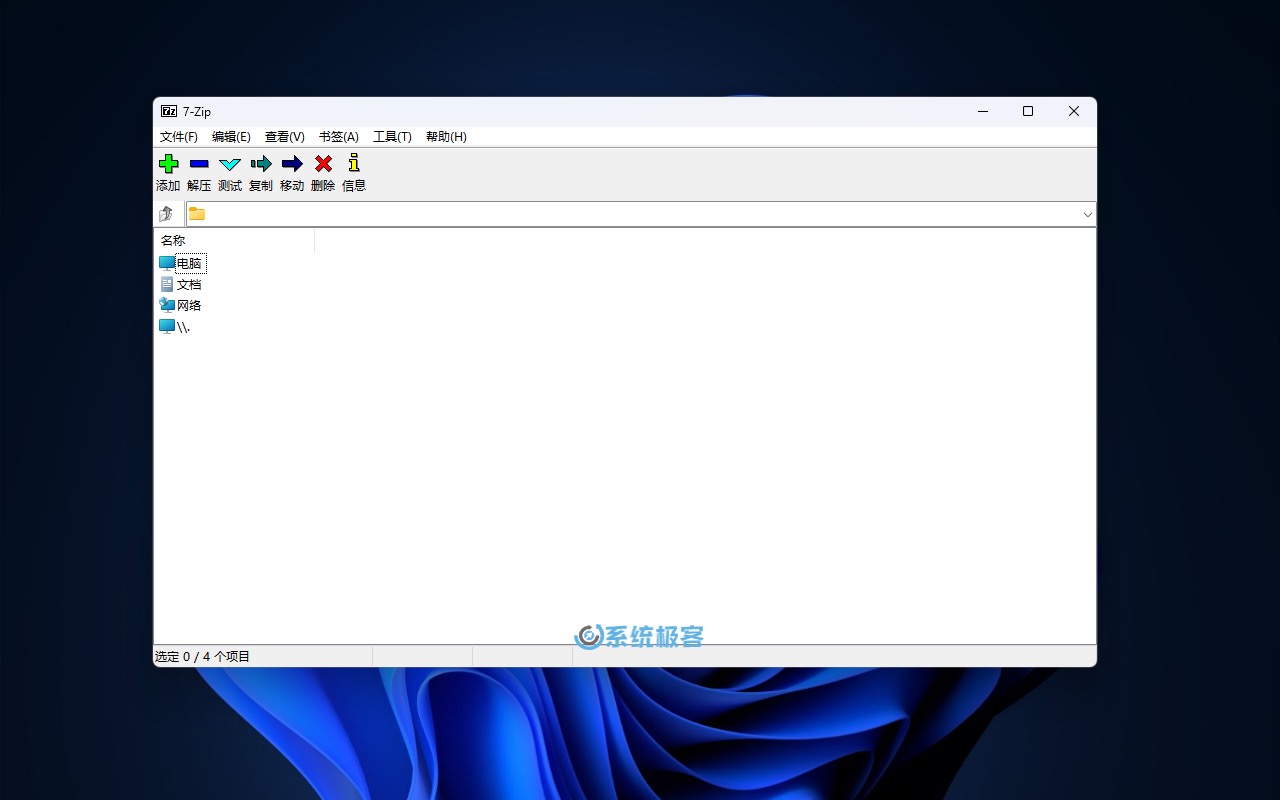Screen dimensions: 1280x800
Task: Go up one folder level icon
Action: point(166,214)
